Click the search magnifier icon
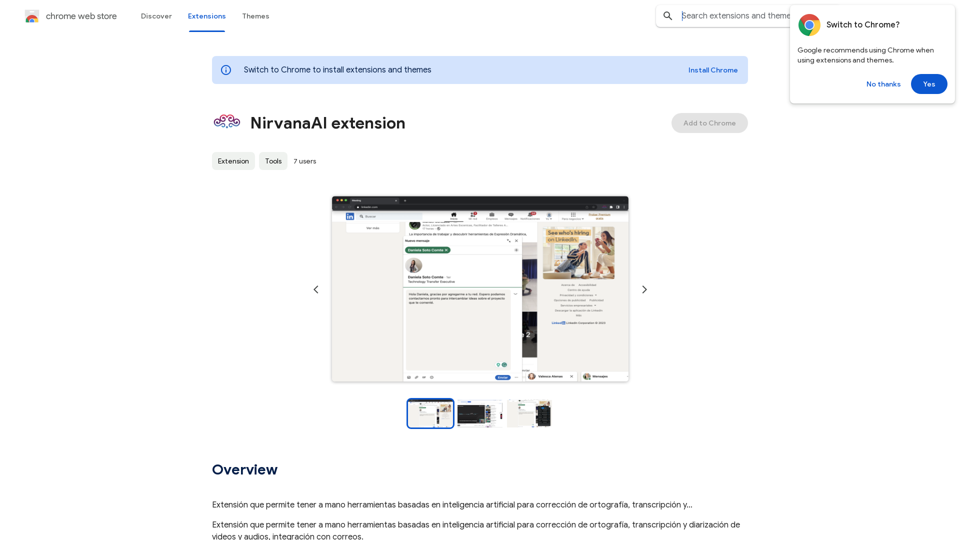The width and height of the screenshot is (960, 540). tap(667, 16)
